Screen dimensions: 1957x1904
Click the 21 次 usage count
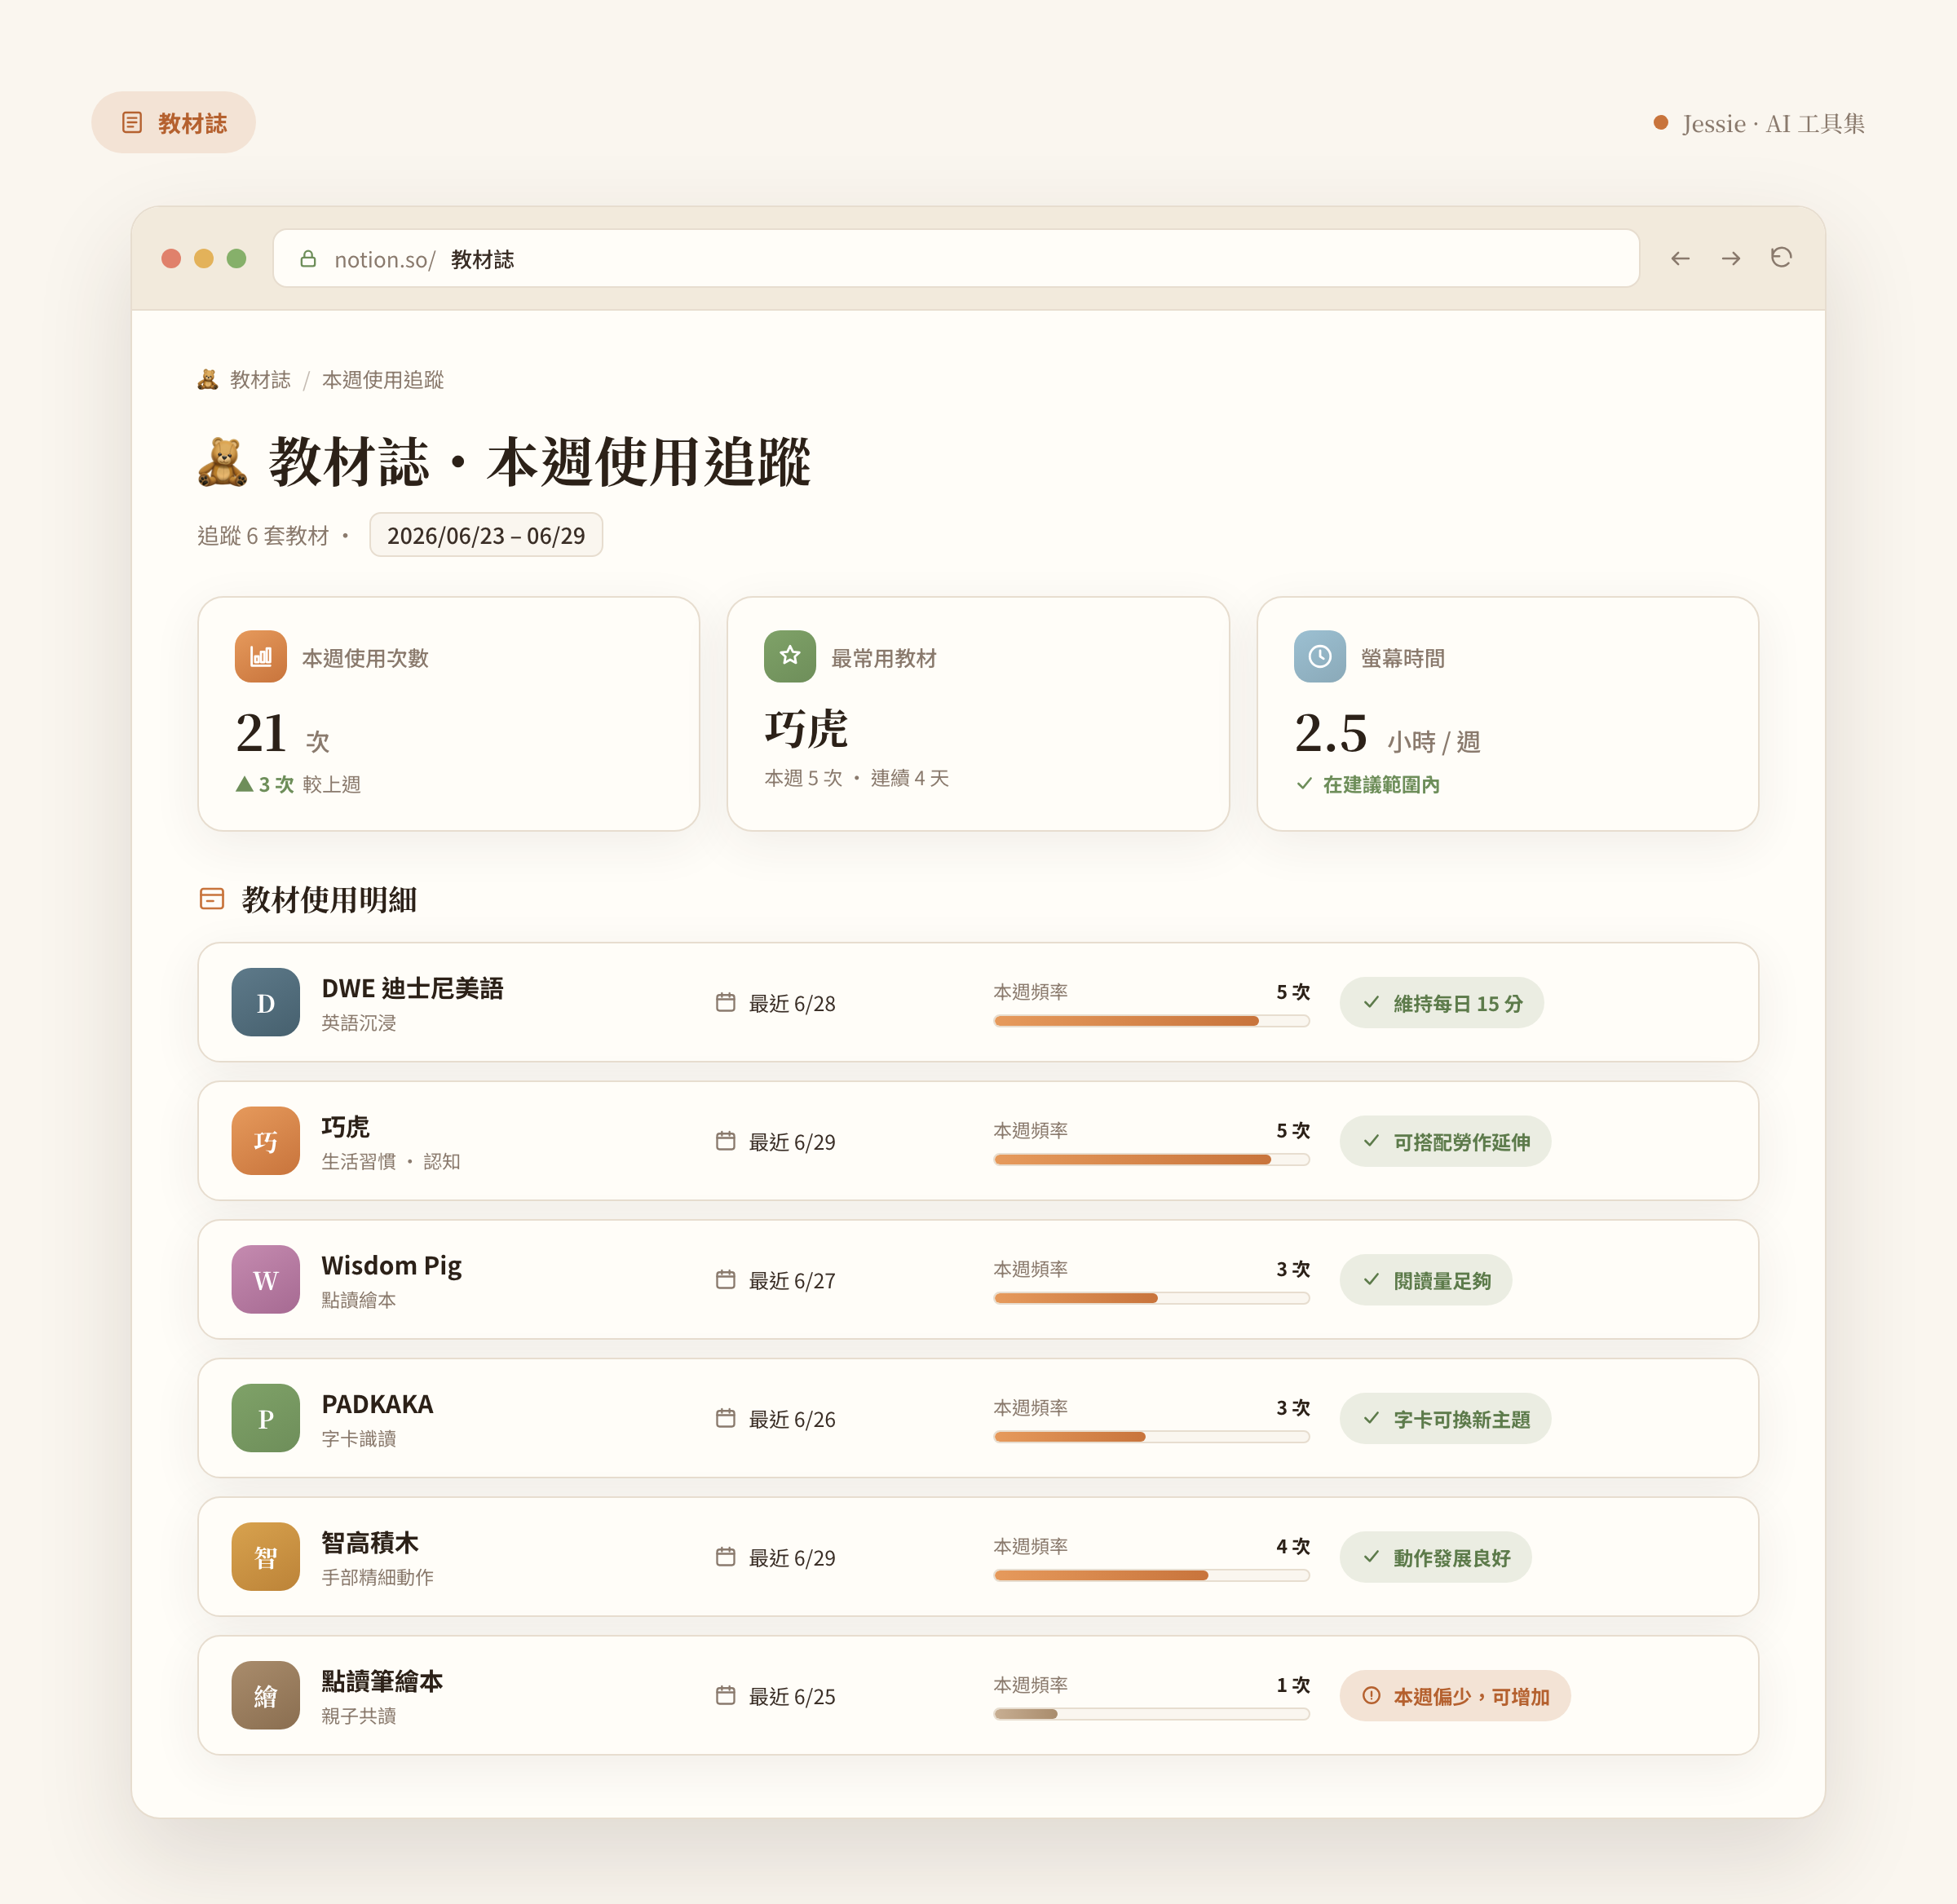(x=282, y=734)
